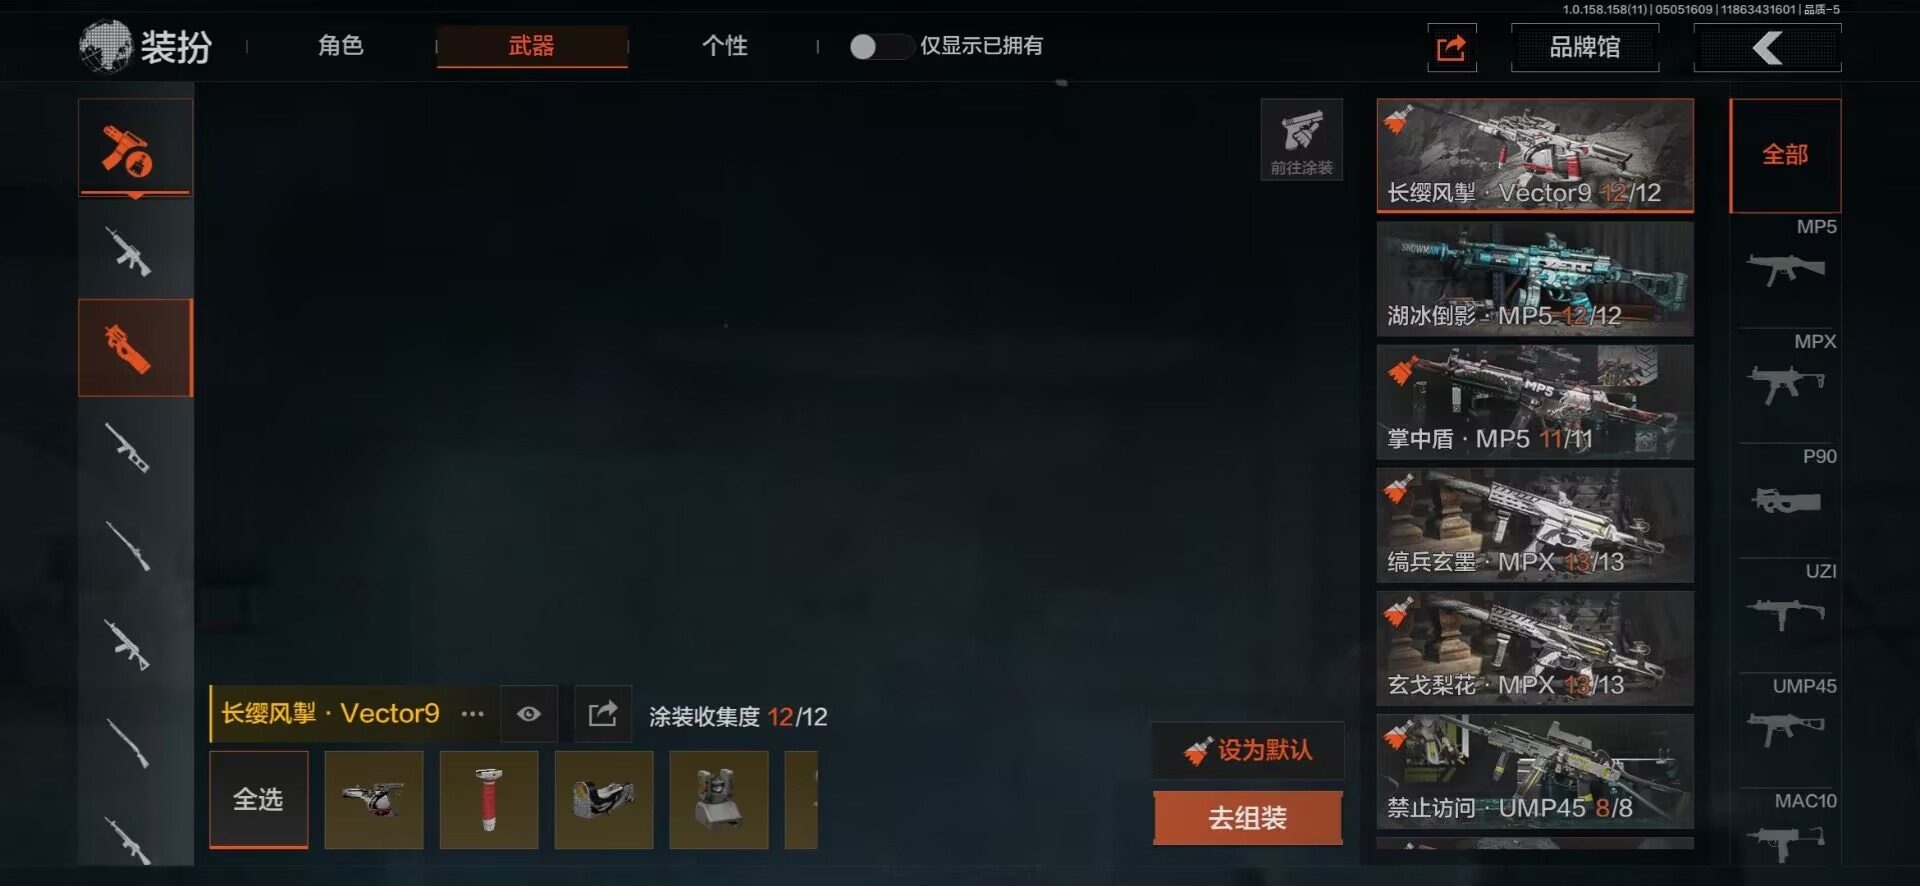
Task: Go back using the arrow icon
Action: [1767, 47]
